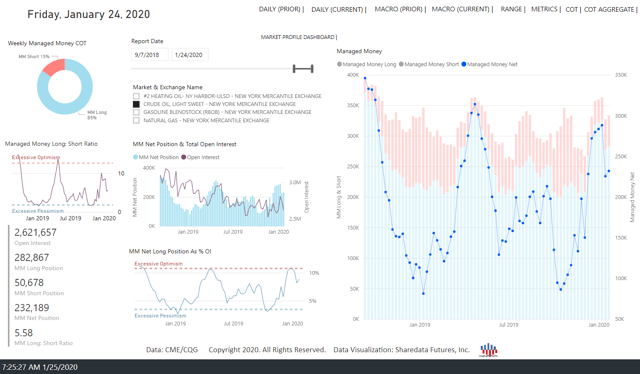Toggle Managed Money Long legend marker
Screen dimensions: 640x374
pyautogui.click(x=339, y=64)
